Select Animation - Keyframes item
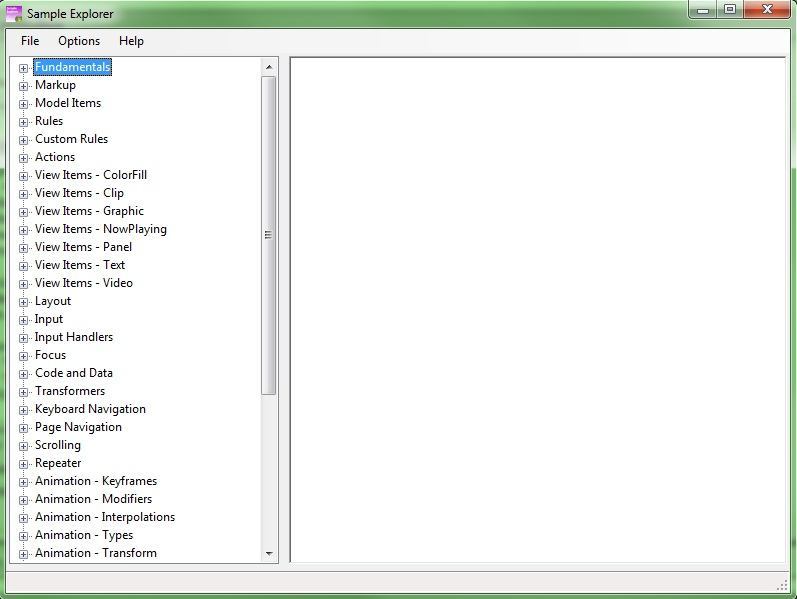Screen dimensions: 797x599 tap(96, 481)
